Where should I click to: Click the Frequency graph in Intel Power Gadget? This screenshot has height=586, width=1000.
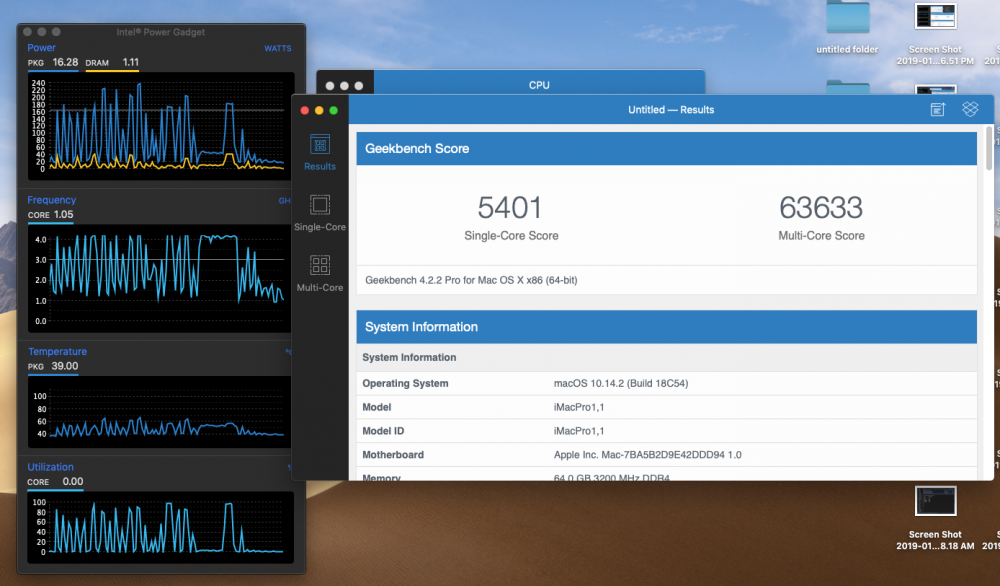tap(159, 278)
